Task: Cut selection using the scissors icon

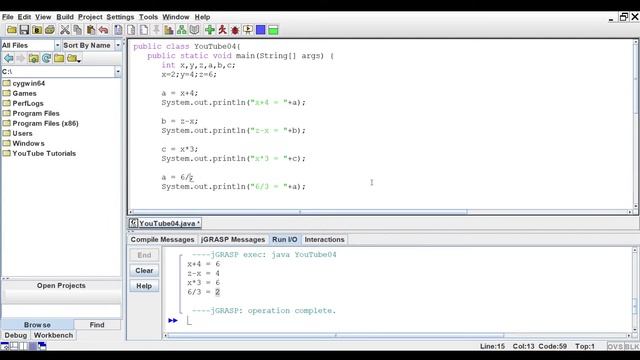Action: 64,30
